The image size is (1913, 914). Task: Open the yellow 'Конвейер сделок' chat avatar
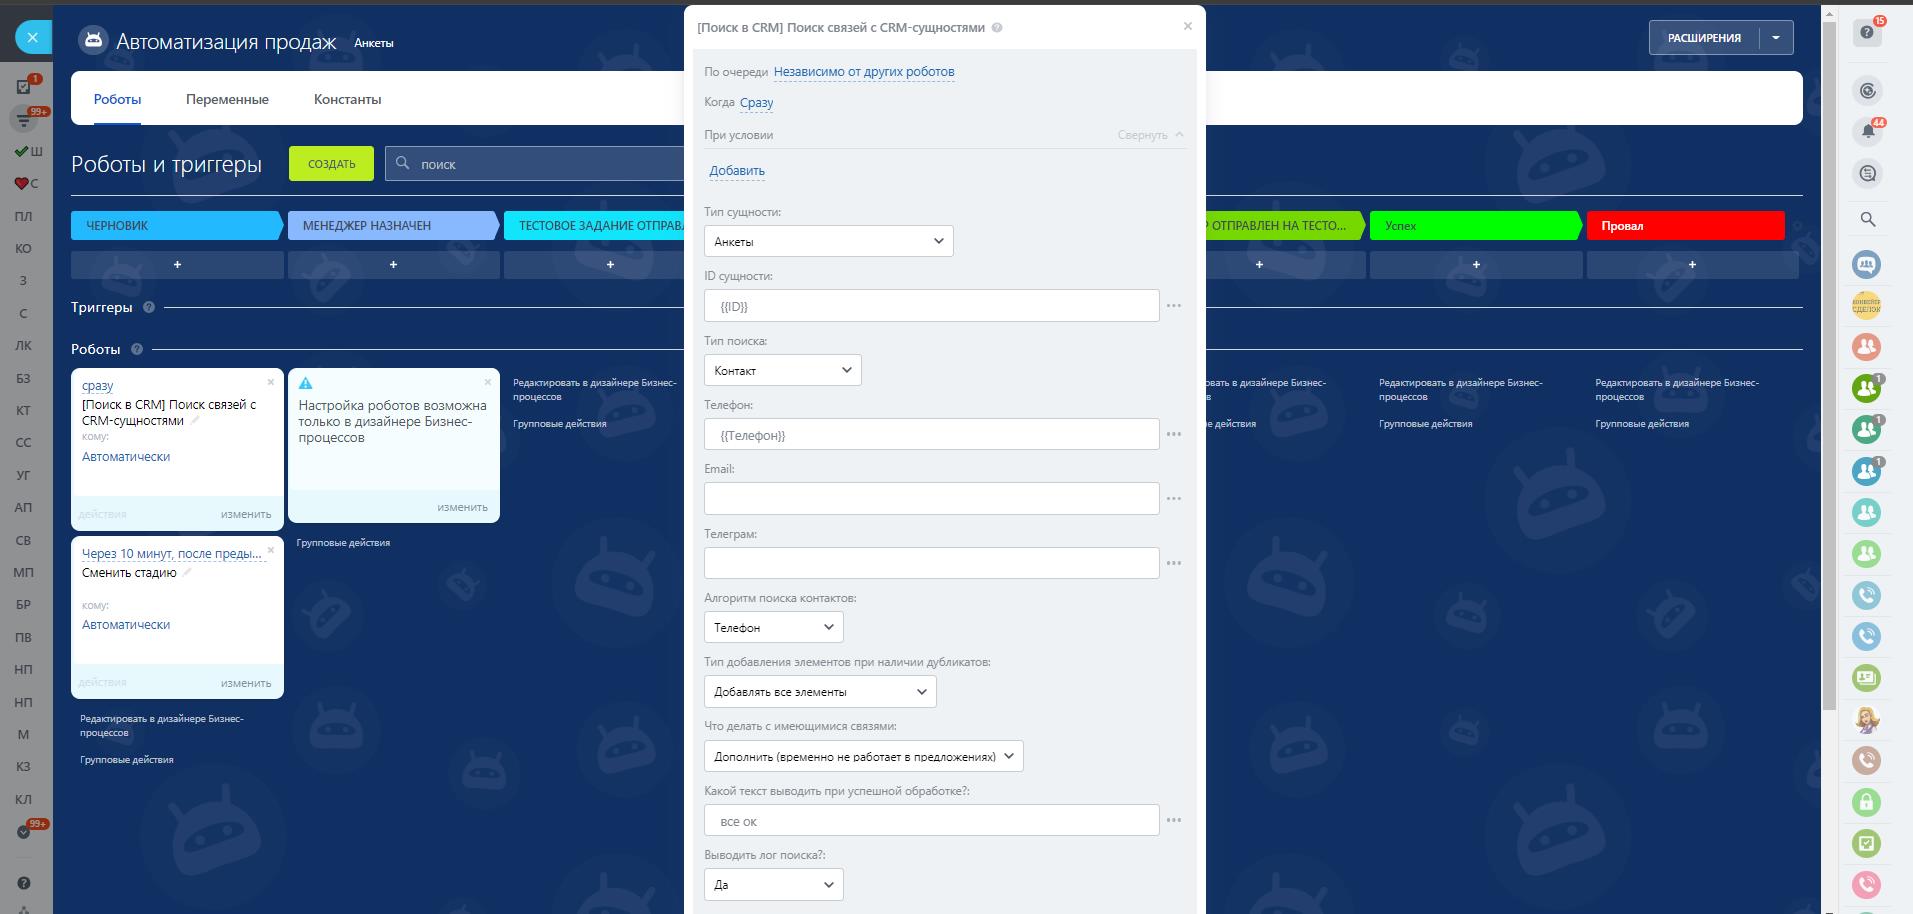click(1866, 306)
